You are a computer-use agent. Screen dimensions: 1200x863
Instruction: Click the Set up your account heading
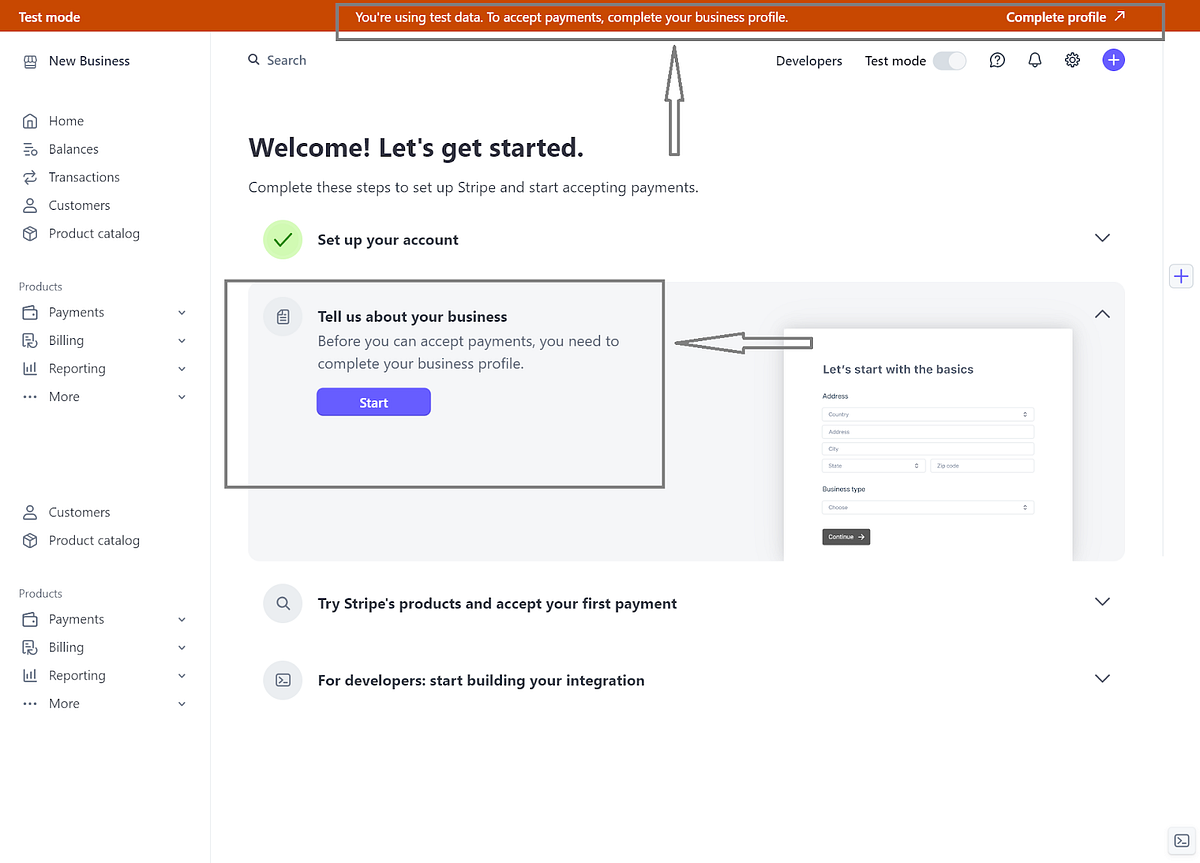pyautogui.click(x=388, y=240)
